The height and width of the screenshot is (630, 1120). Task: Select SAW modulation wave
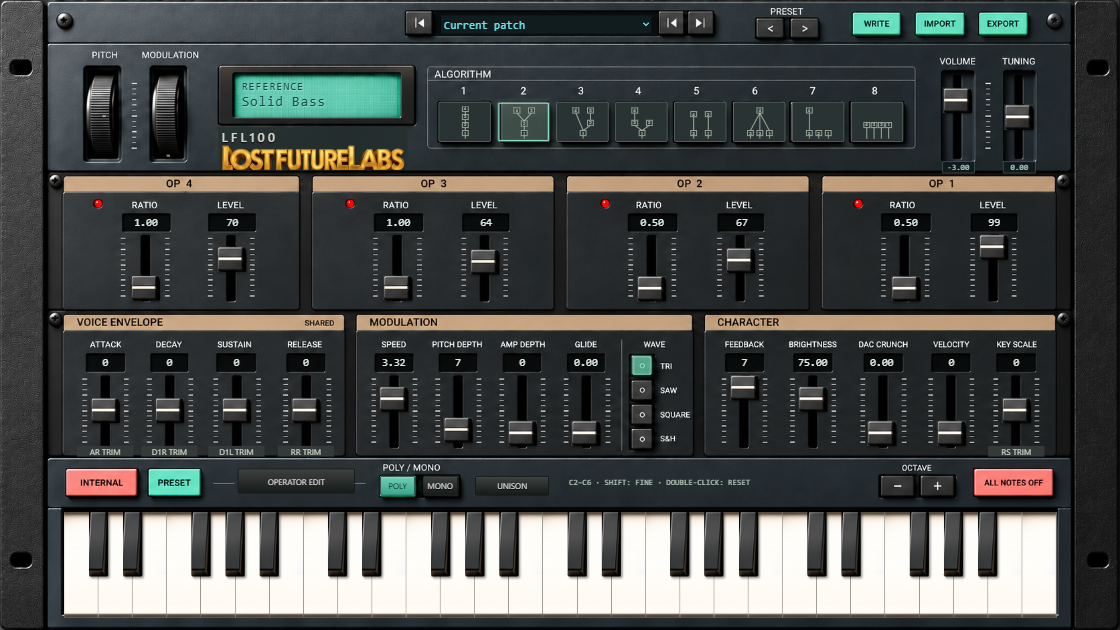641,390
